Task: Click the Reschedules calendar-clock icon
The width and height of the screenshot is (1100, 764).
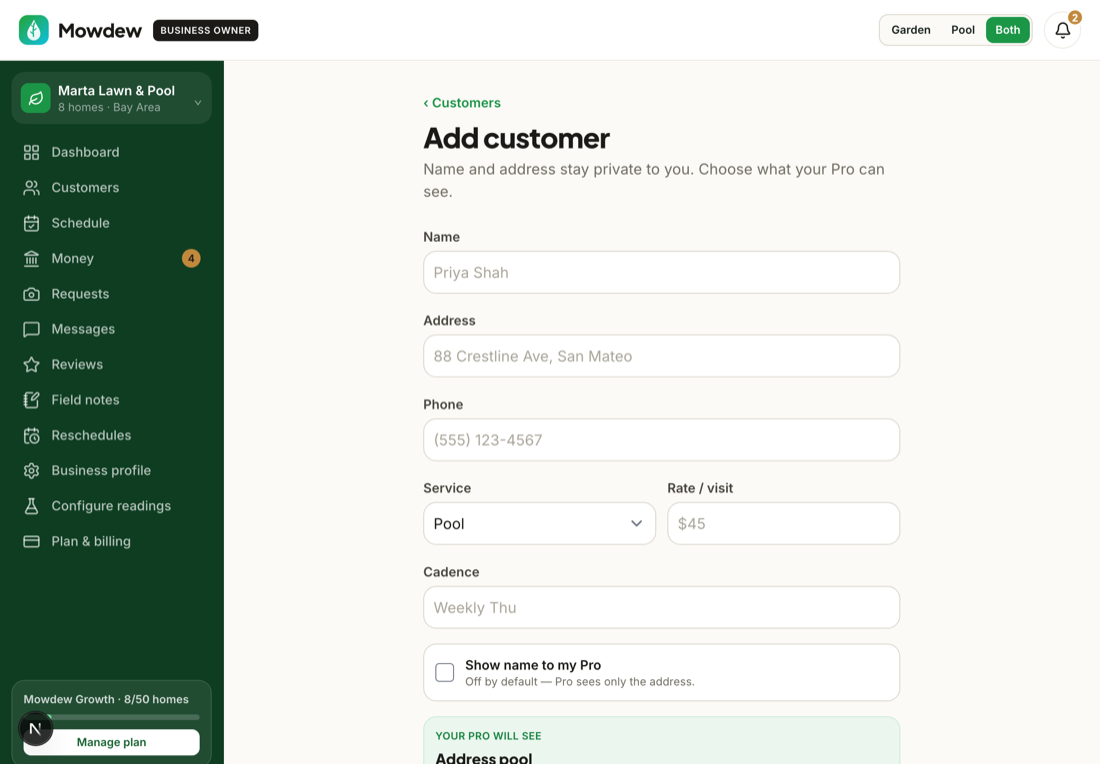Action: [x=32, y=435]
